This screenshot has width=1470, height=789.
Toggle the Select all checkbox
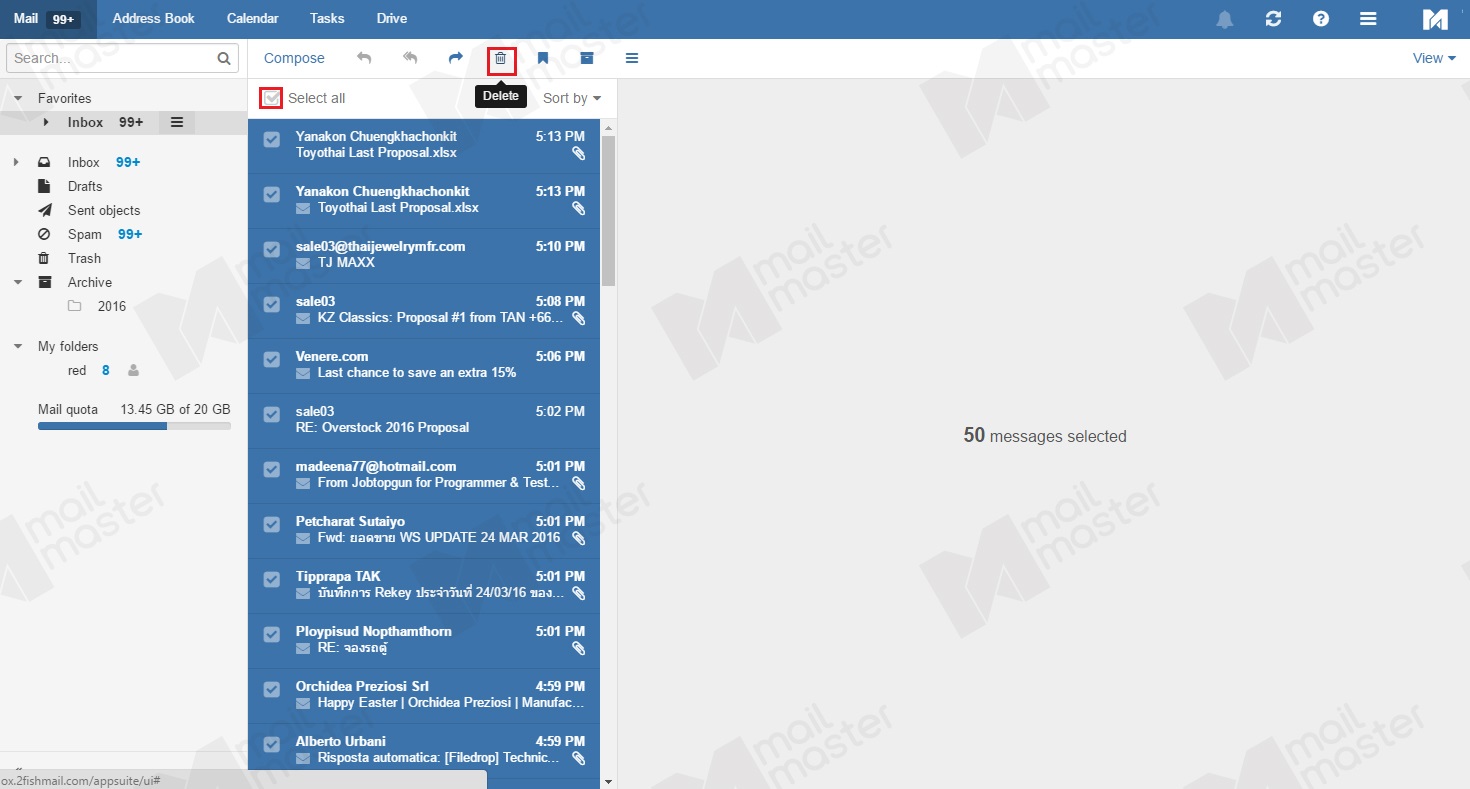tap(271, 98)
